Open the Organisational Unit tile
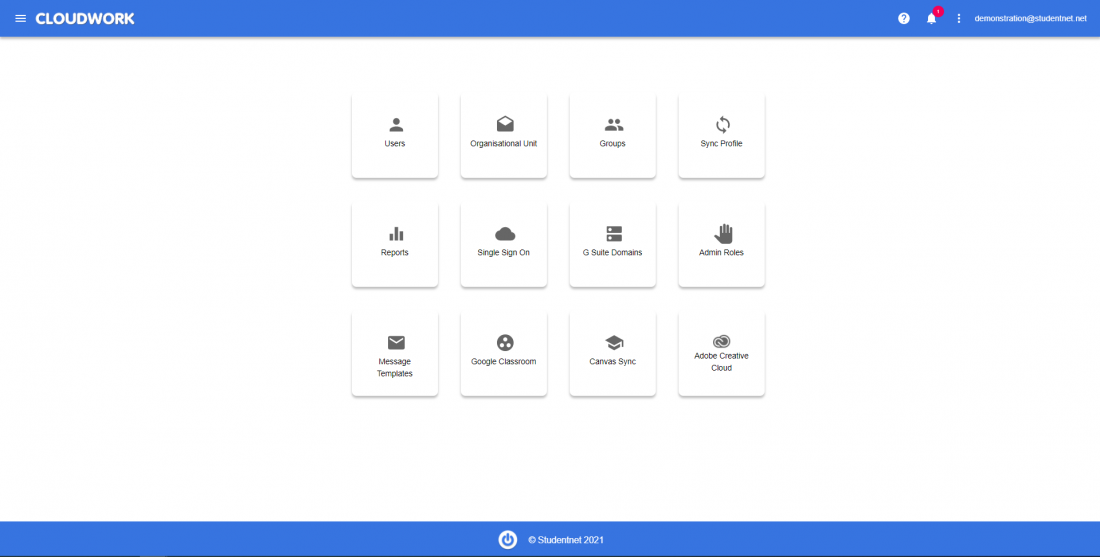The height and width of the screenshot is (557, 1100). (504, 135)
